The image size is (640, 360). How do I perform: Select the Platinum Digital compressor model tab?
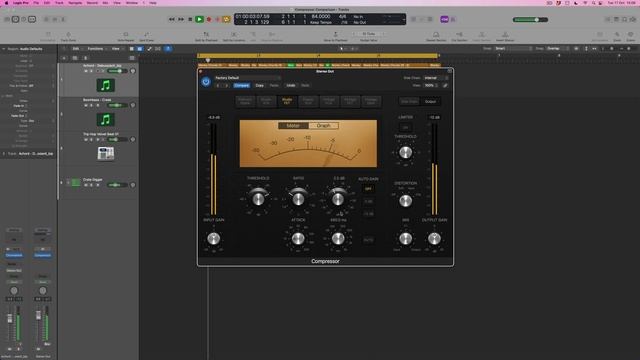[x=245, y=101]
